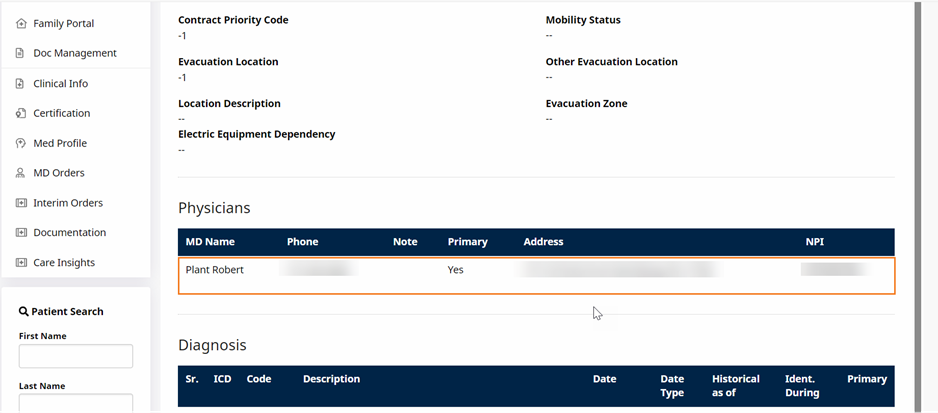Click the Last Name search field
This screenshot has height=413, width=938.
pos(76,403)
